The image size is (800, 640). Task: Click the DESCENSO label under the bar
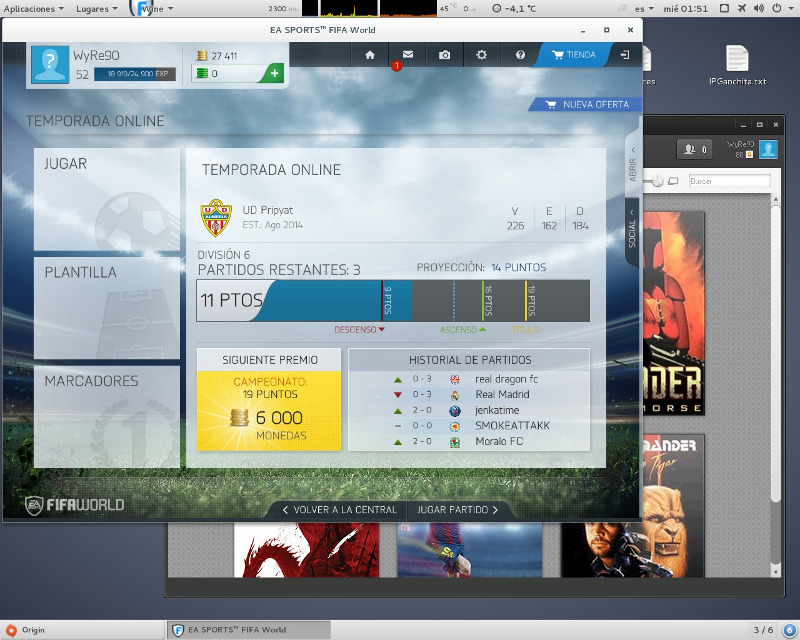coord(359,330)
